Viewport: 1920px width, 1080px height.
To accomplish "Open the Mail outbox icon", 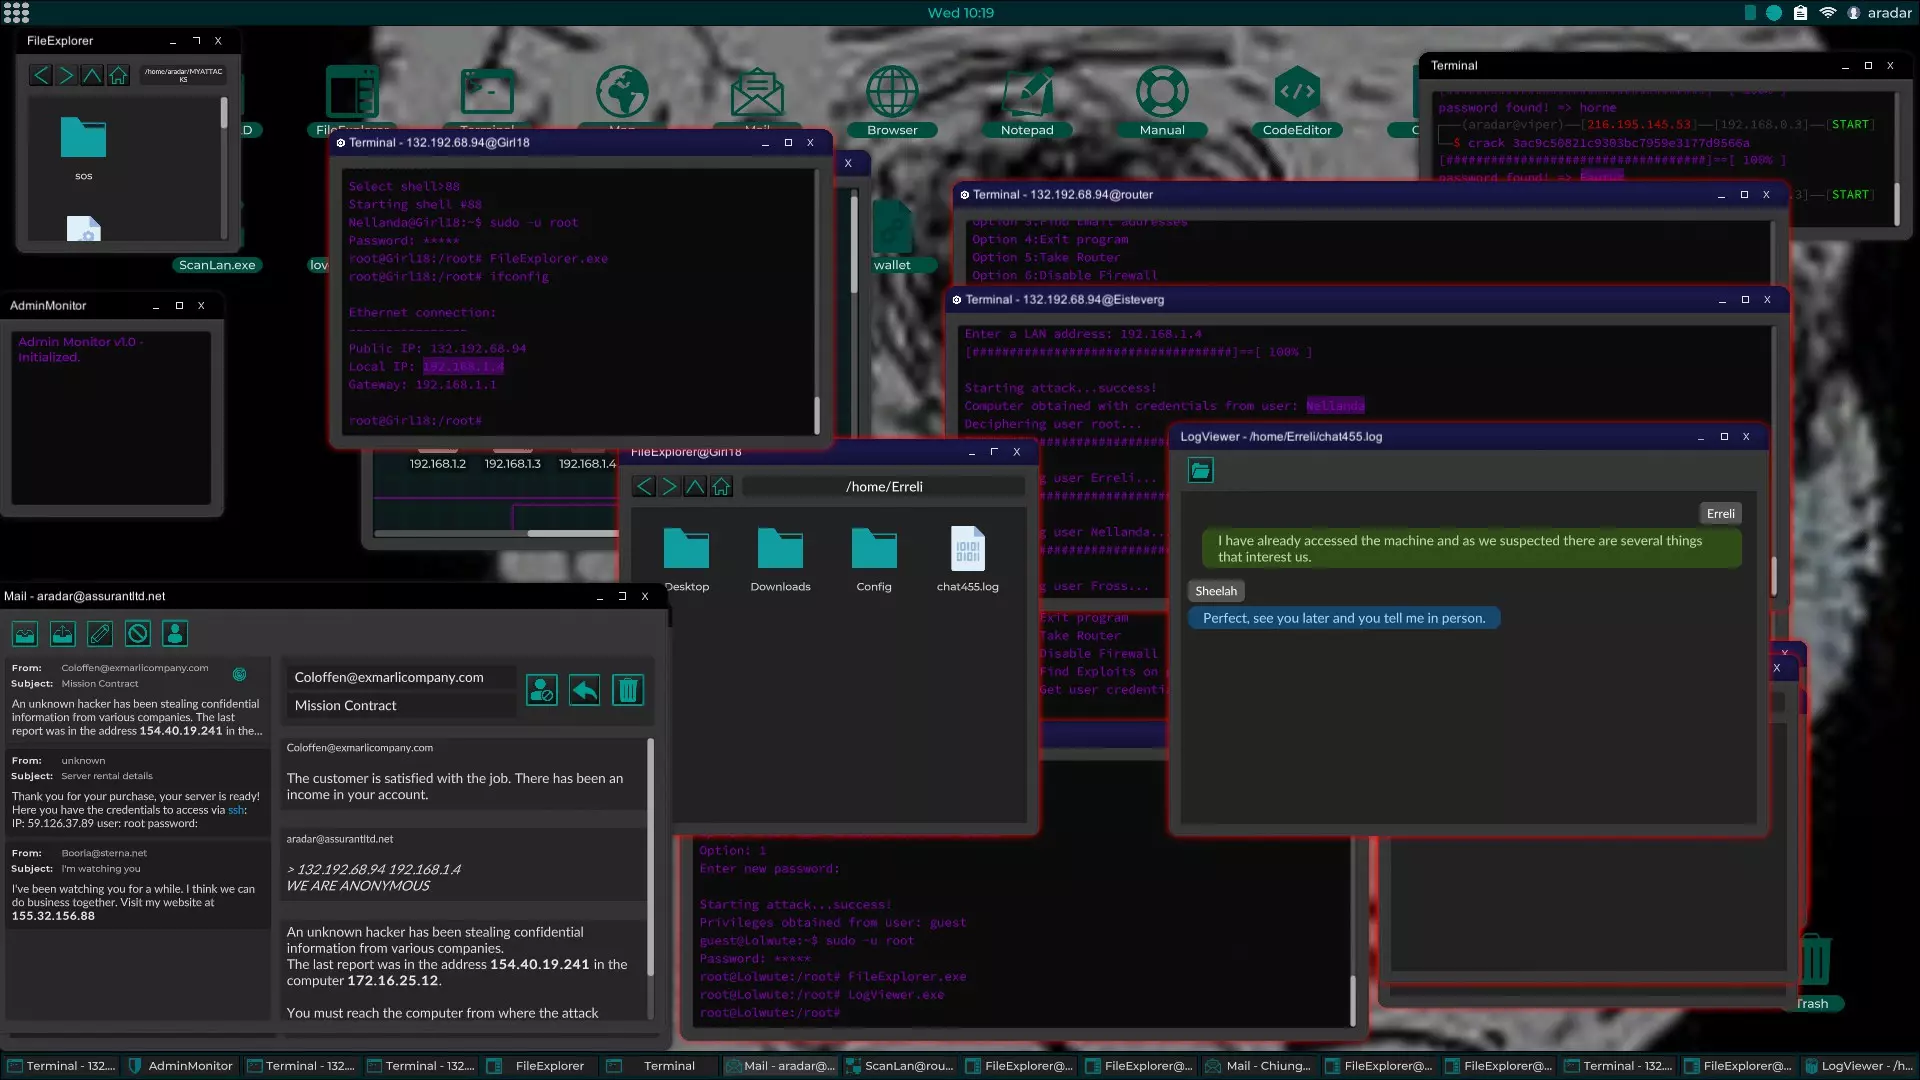I will (63, 634).
